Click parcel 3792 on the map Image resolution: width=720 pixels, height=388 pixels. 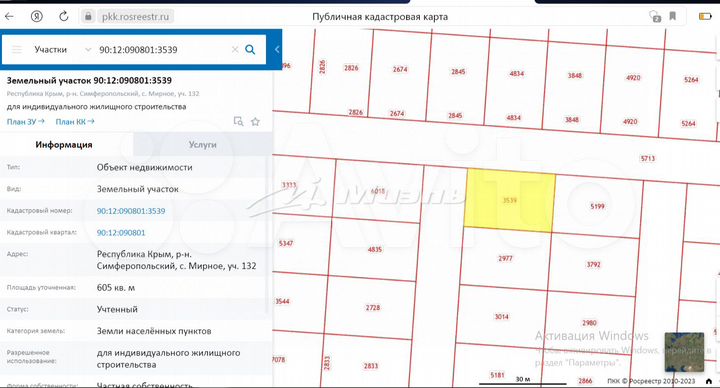coord(593,264)
